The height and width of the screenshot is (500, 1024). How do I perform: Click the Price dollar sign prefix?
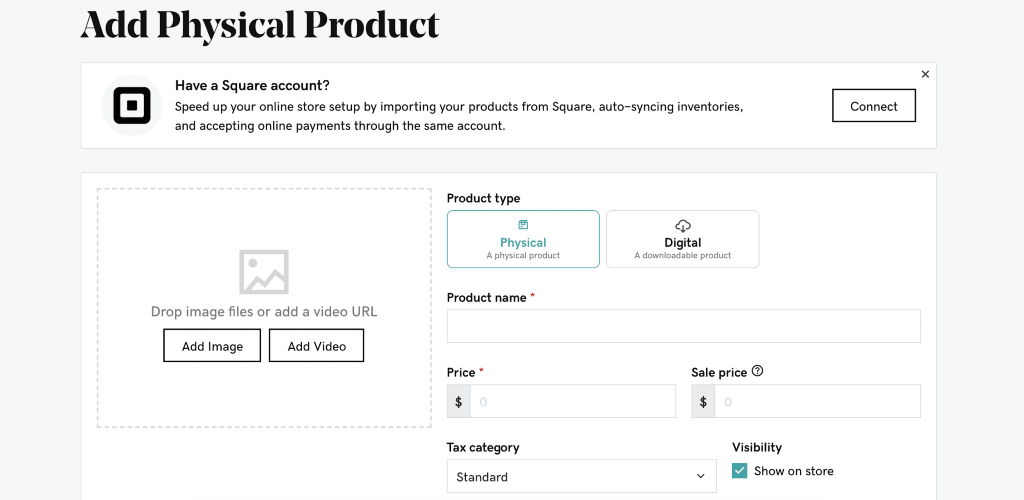459,401
